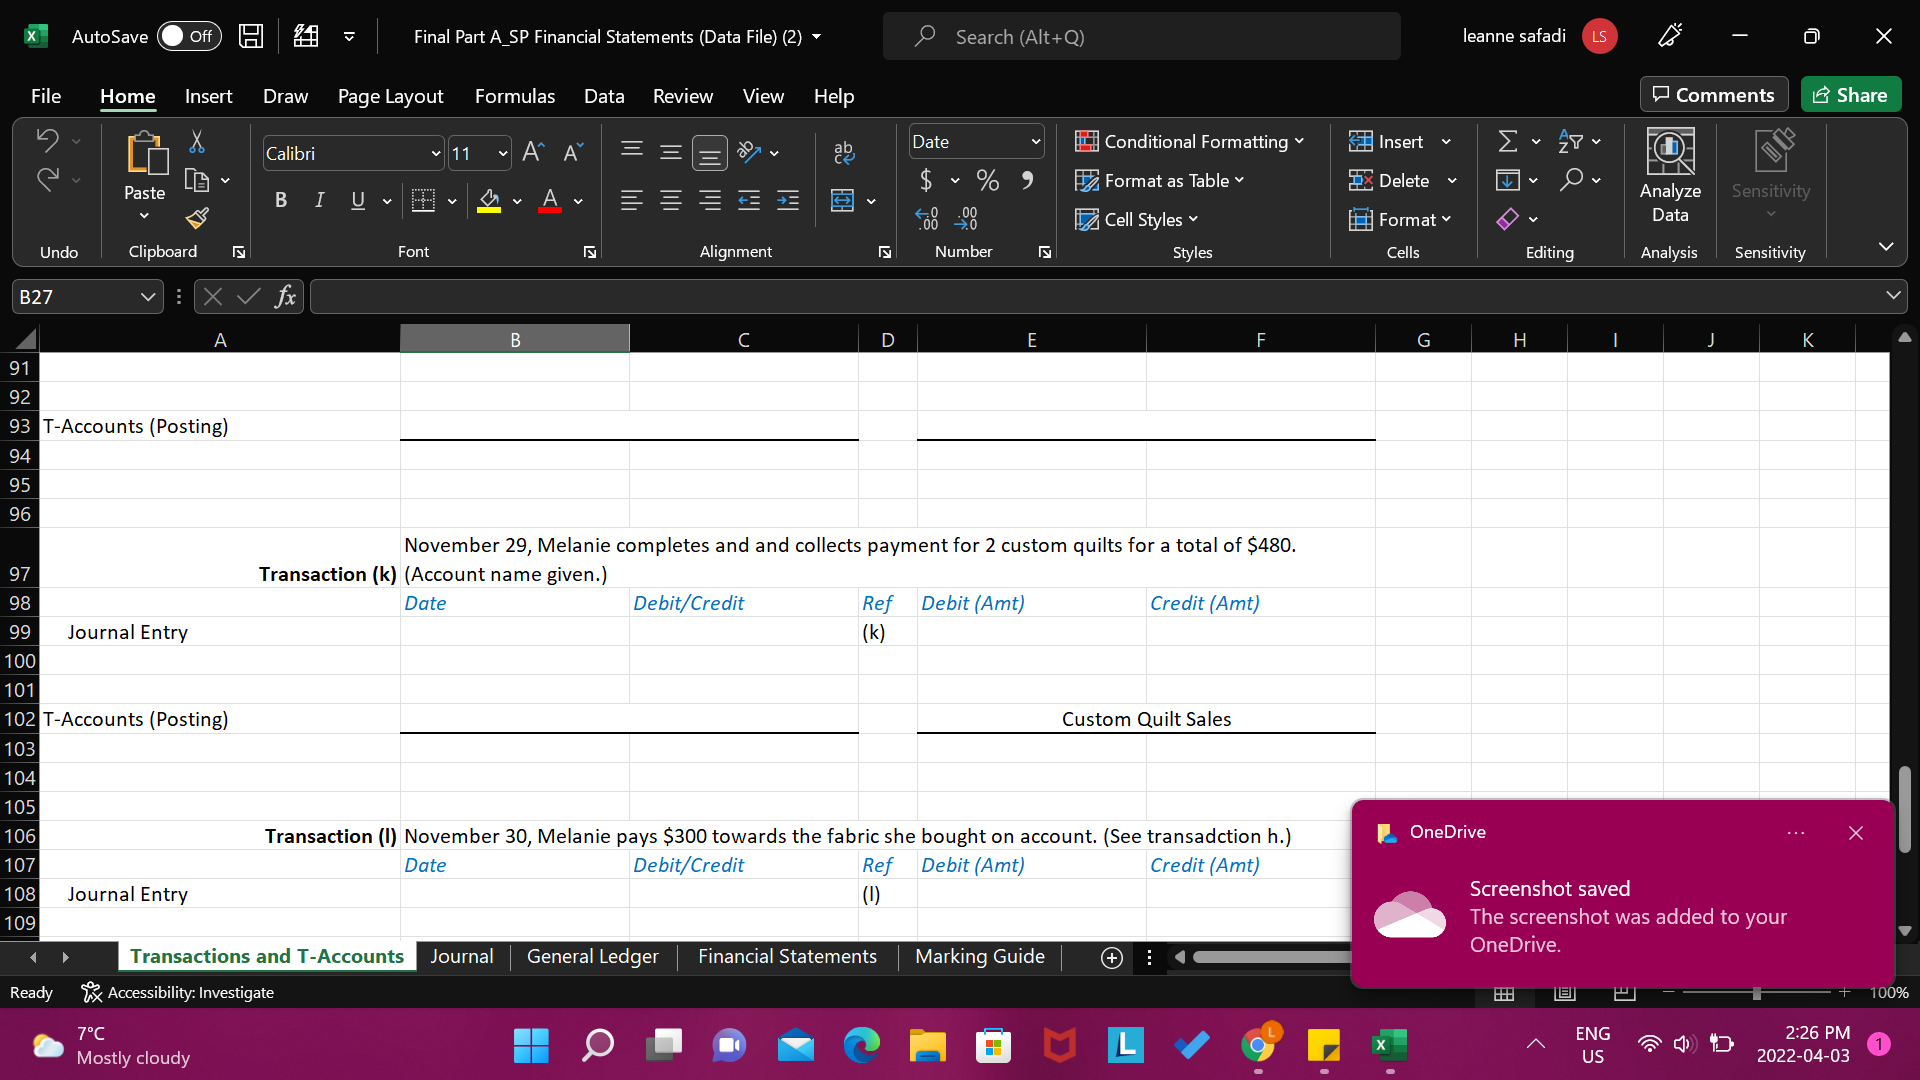Turn AutoSave on
Screen dimensions: 1920x1080
[189, 36]
